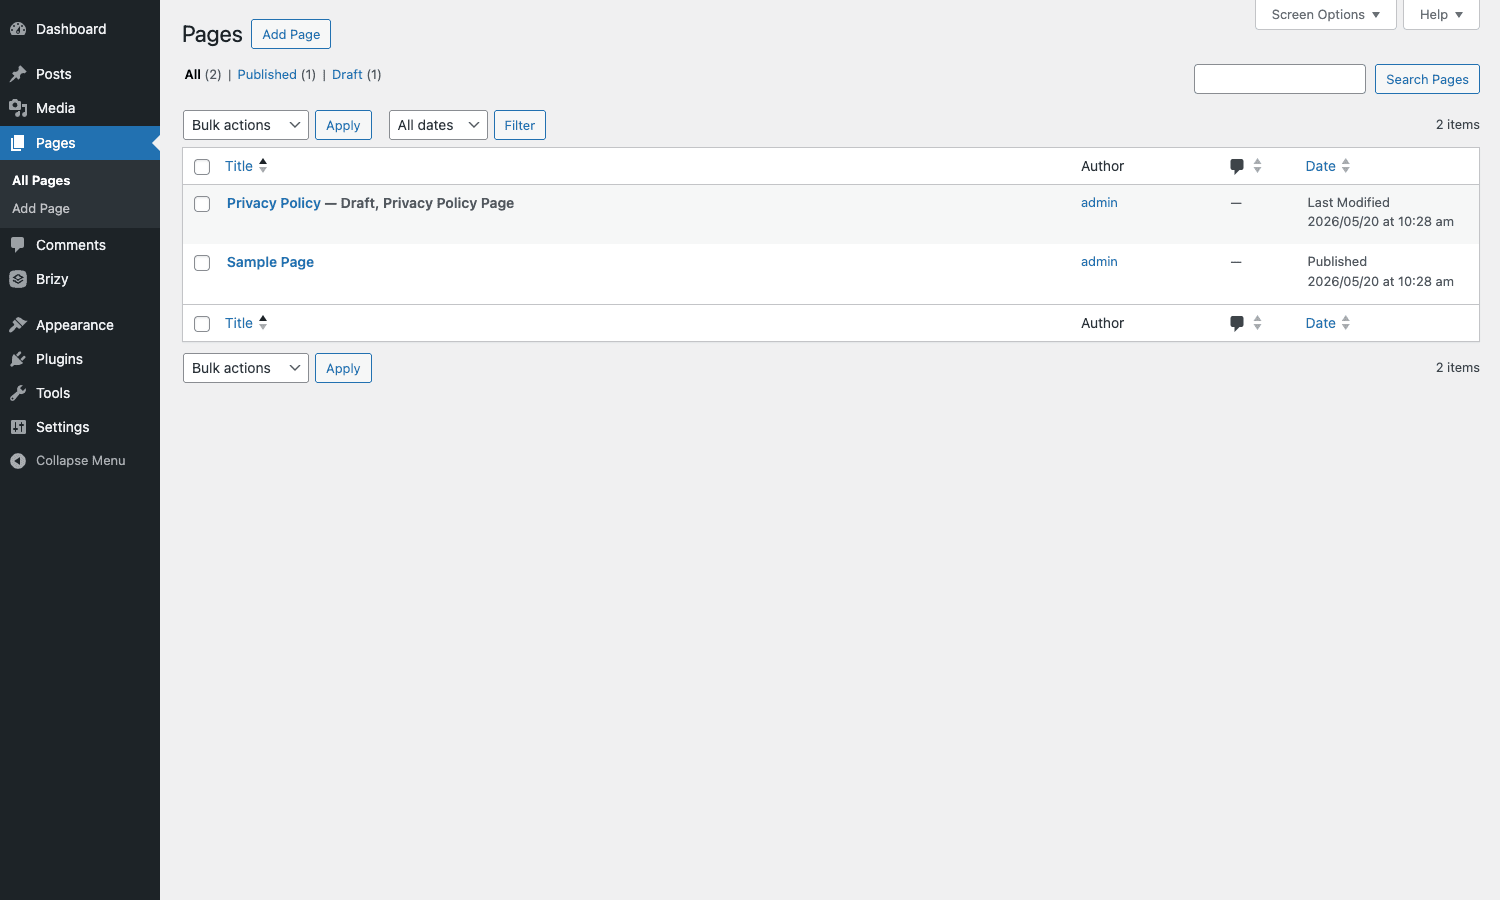Click the Appearance paintbrush icon

18,325
